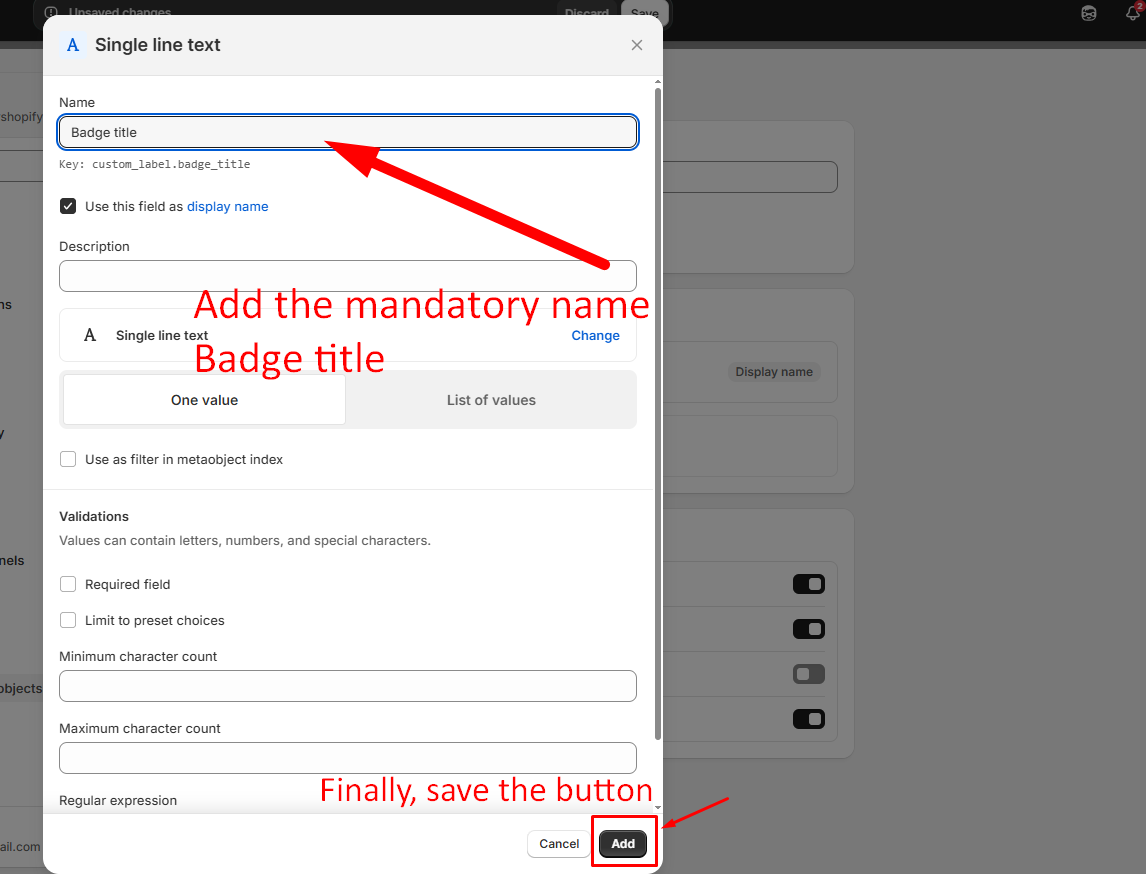Tick Limit to preset choices

pos(68,620)
